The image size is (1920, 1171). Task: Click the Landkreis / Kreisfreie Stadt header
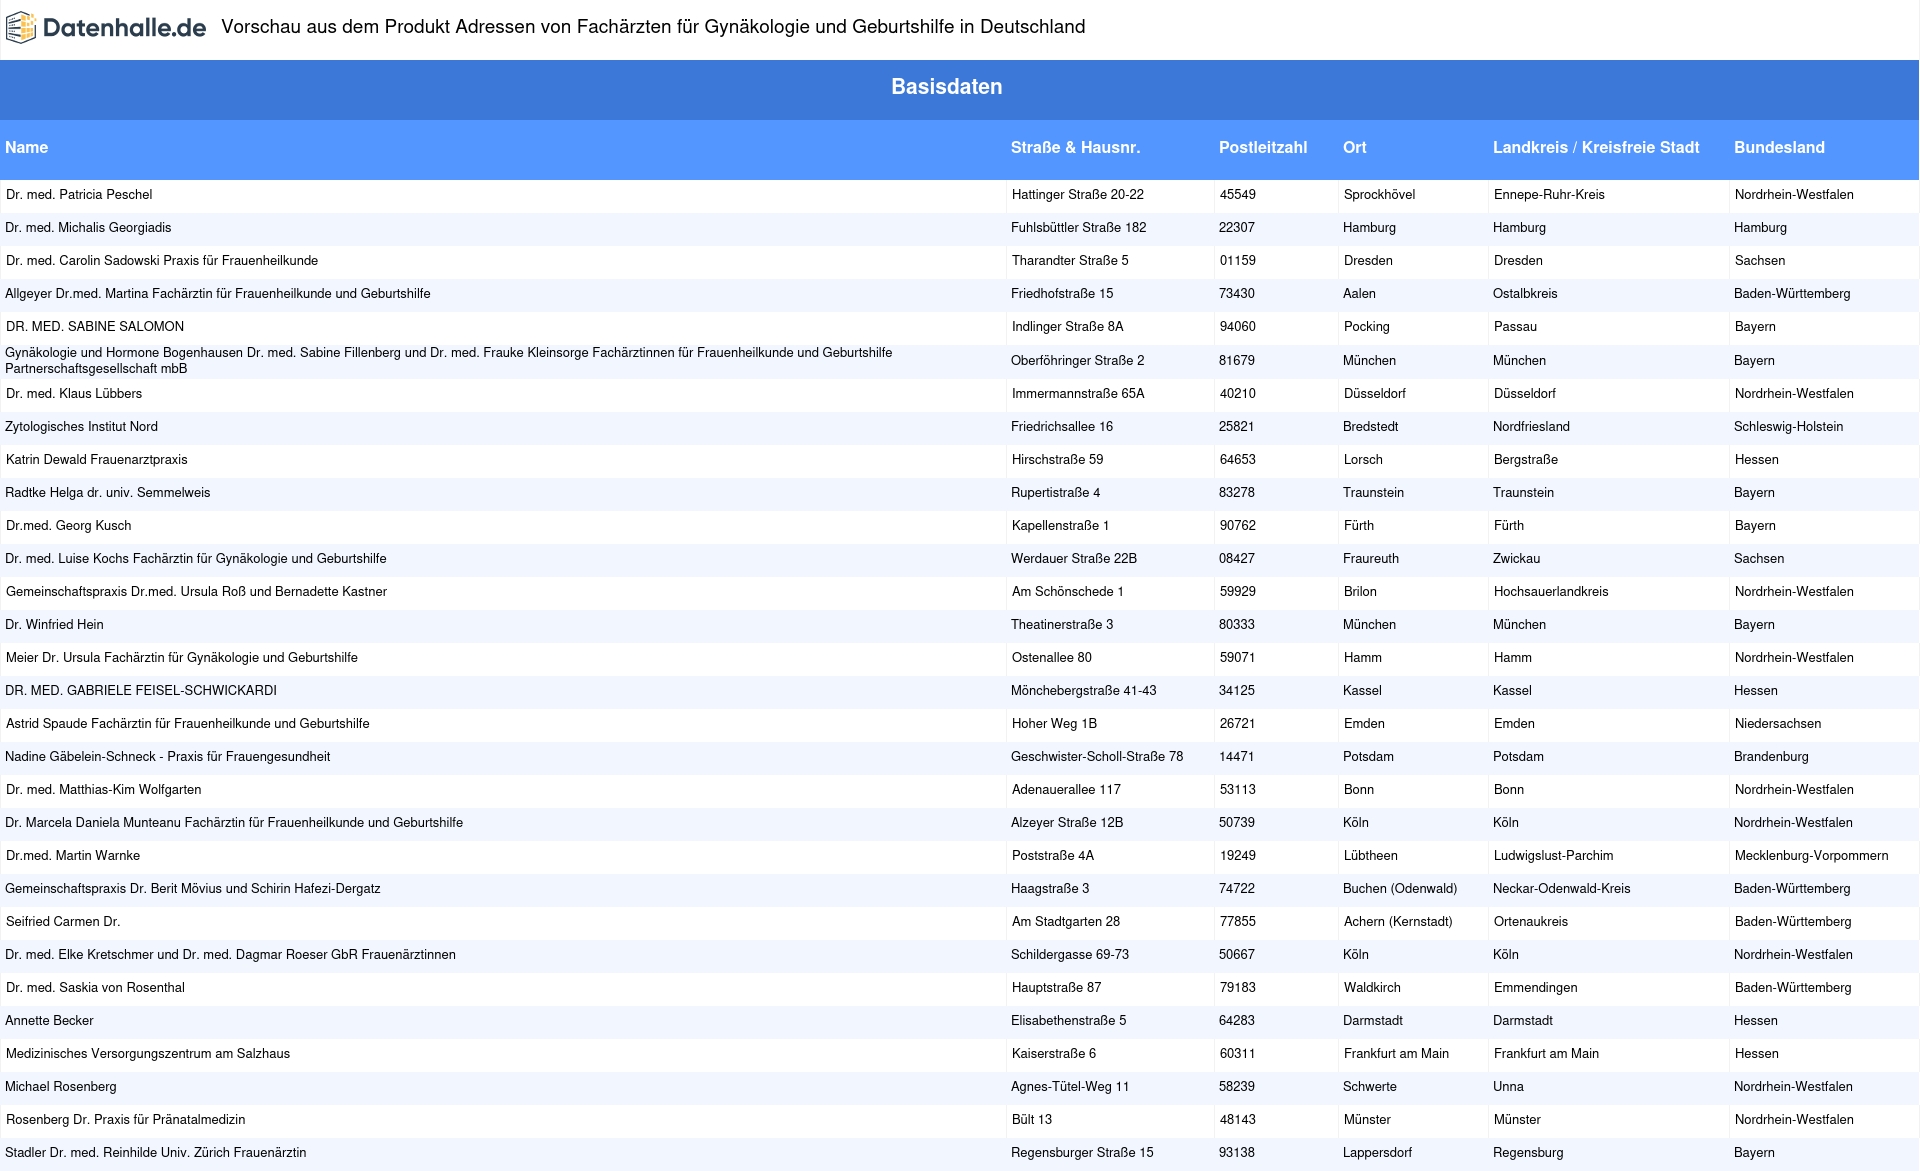(x=1596, y=148)
